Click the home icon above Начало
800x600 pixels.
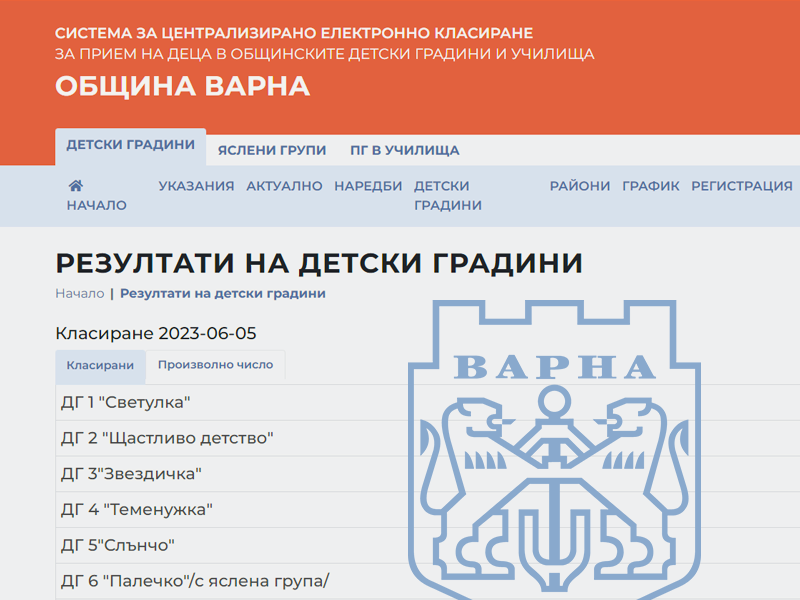(x=75, y=186)
